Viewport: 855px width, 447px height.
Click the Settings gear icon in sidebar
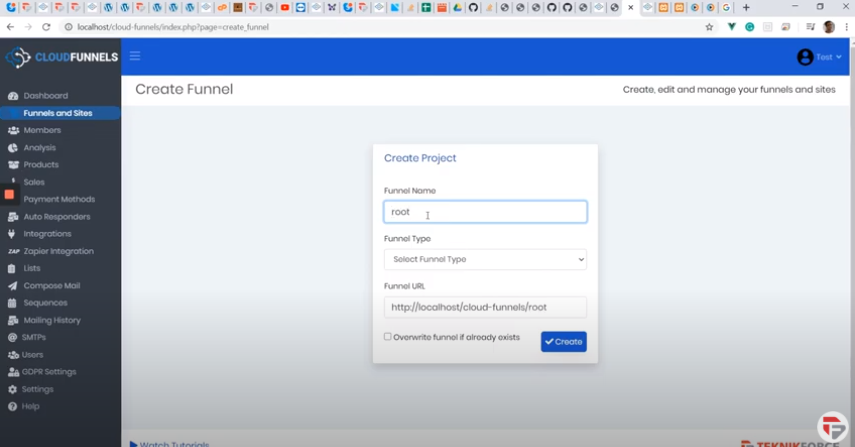13,389
